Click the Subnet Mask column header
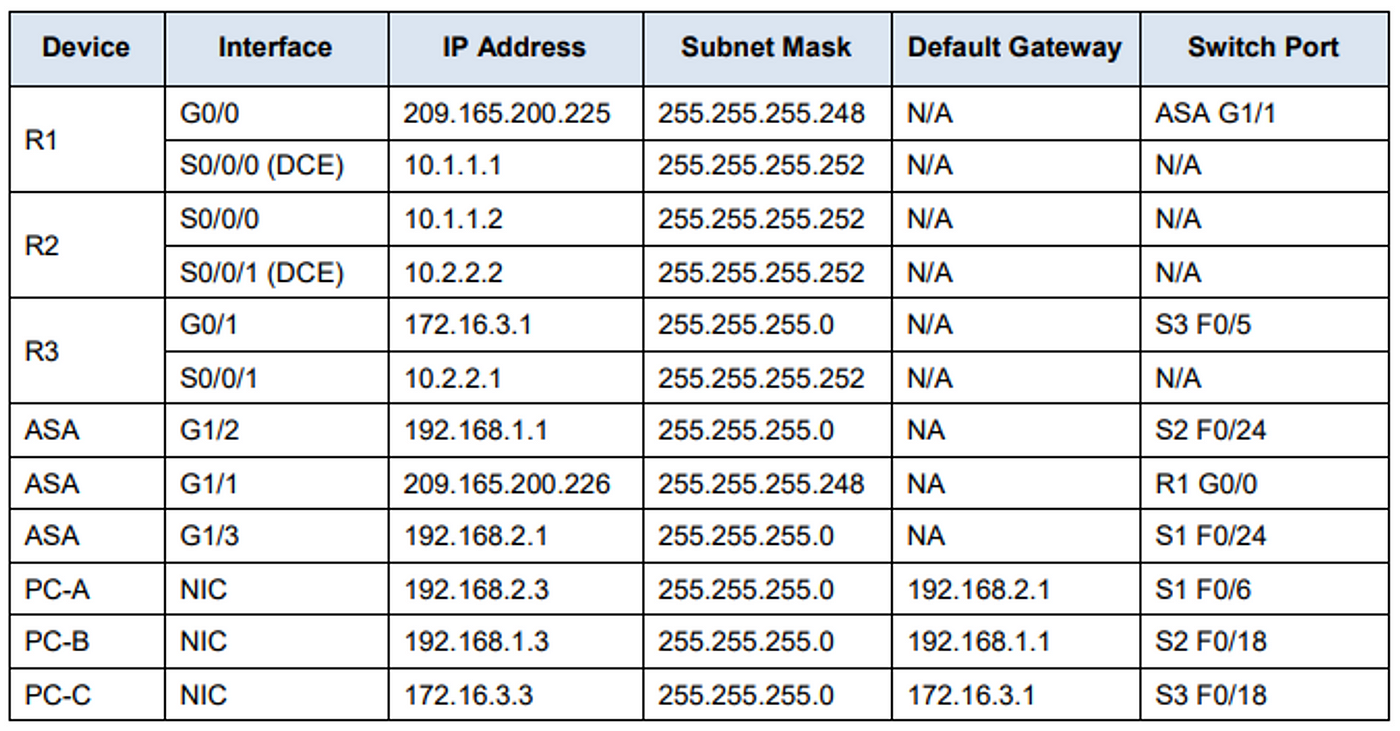 [766, 47]
